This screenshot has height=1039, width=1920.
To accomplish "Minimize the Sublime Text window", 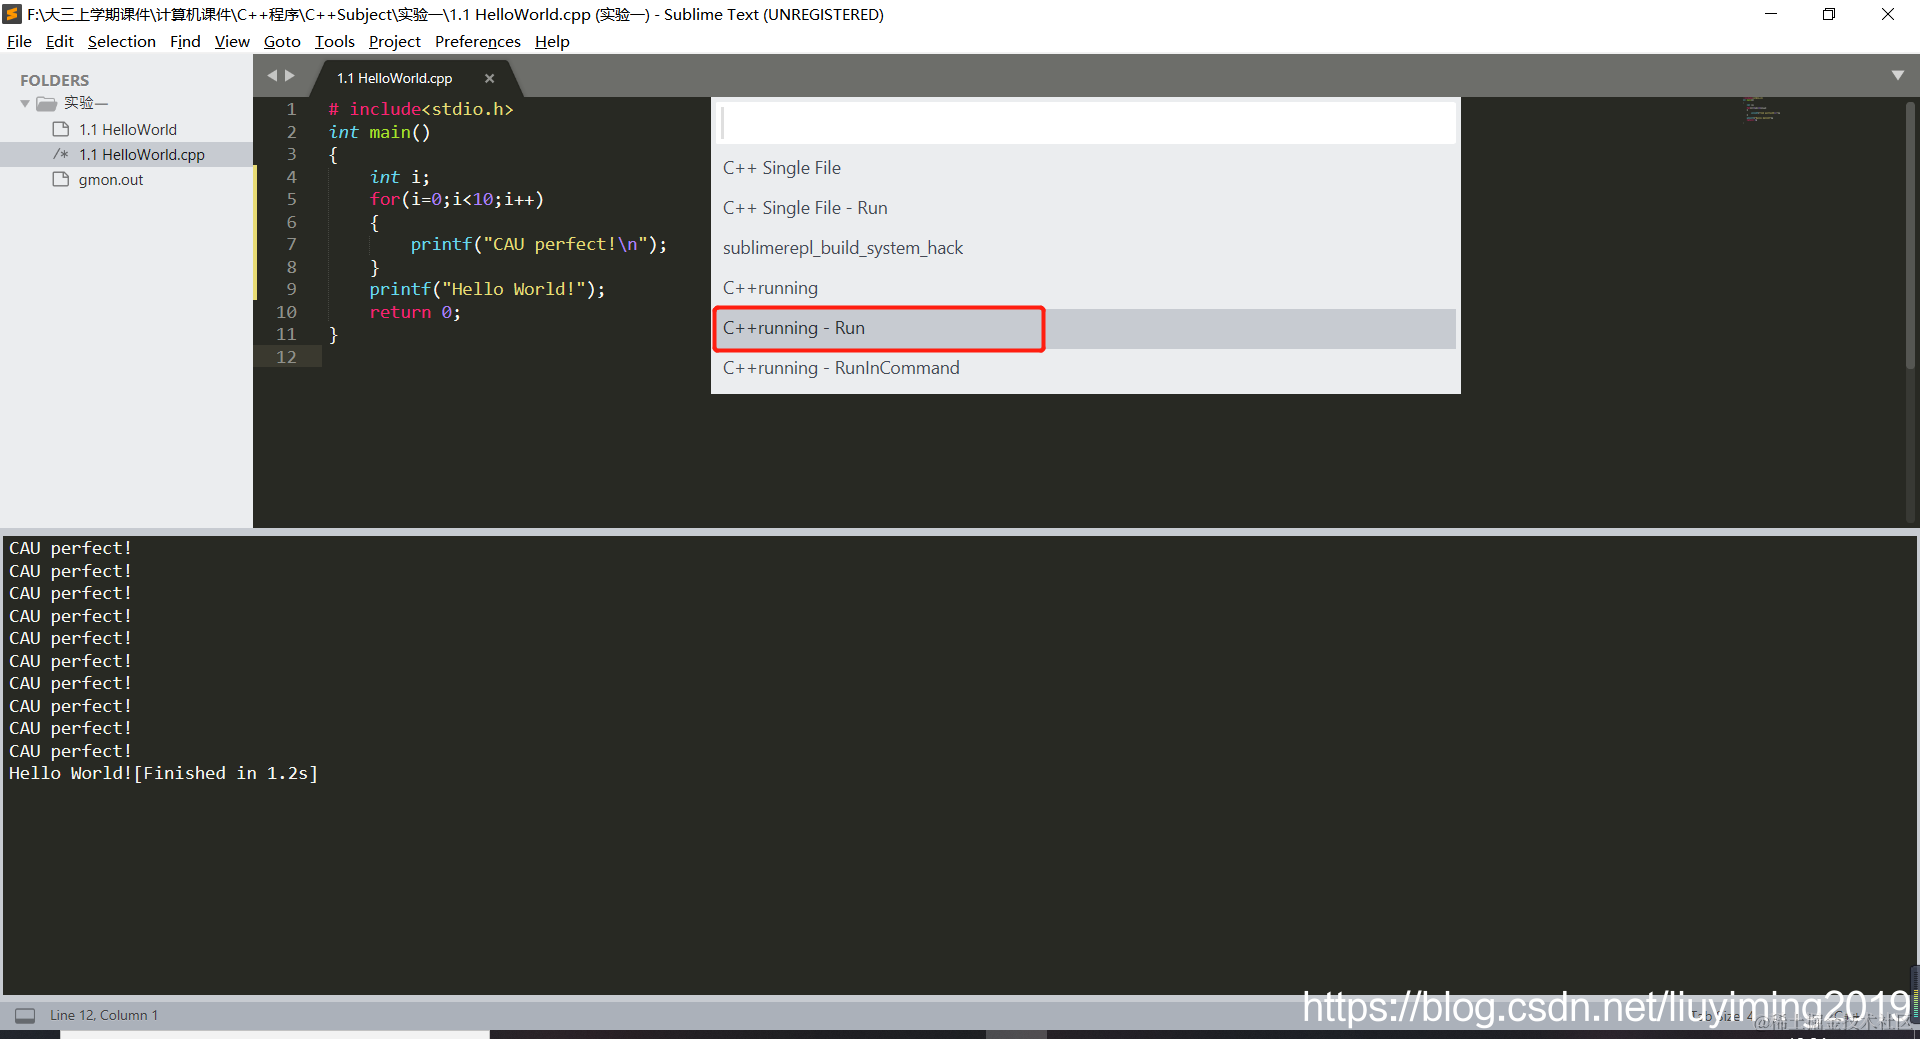I will (x=1771, y=14).
